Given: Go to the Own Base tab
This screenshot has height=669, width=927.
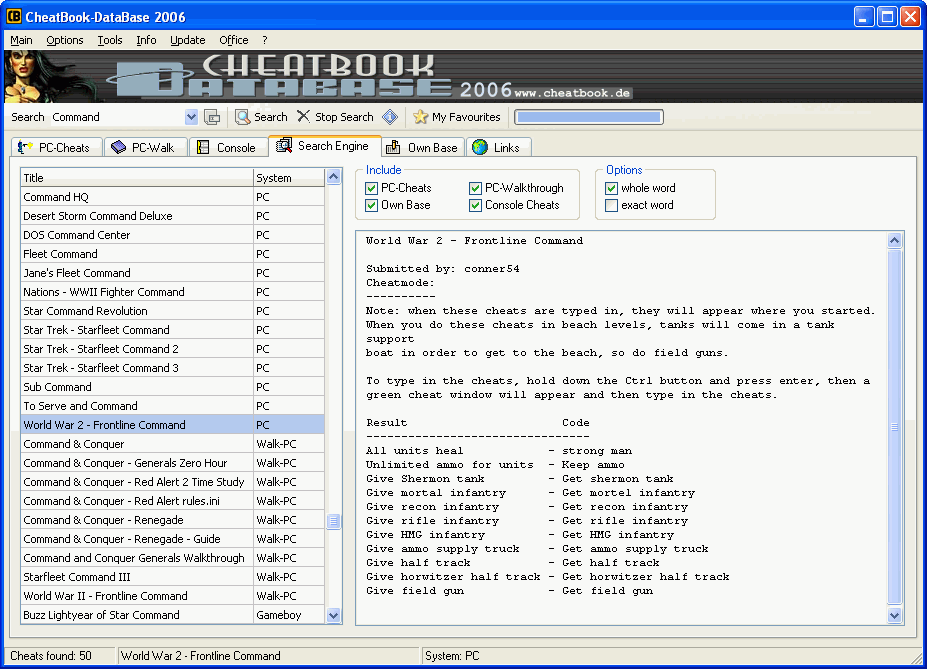Looking at the screenshot, I should point(422,147).
